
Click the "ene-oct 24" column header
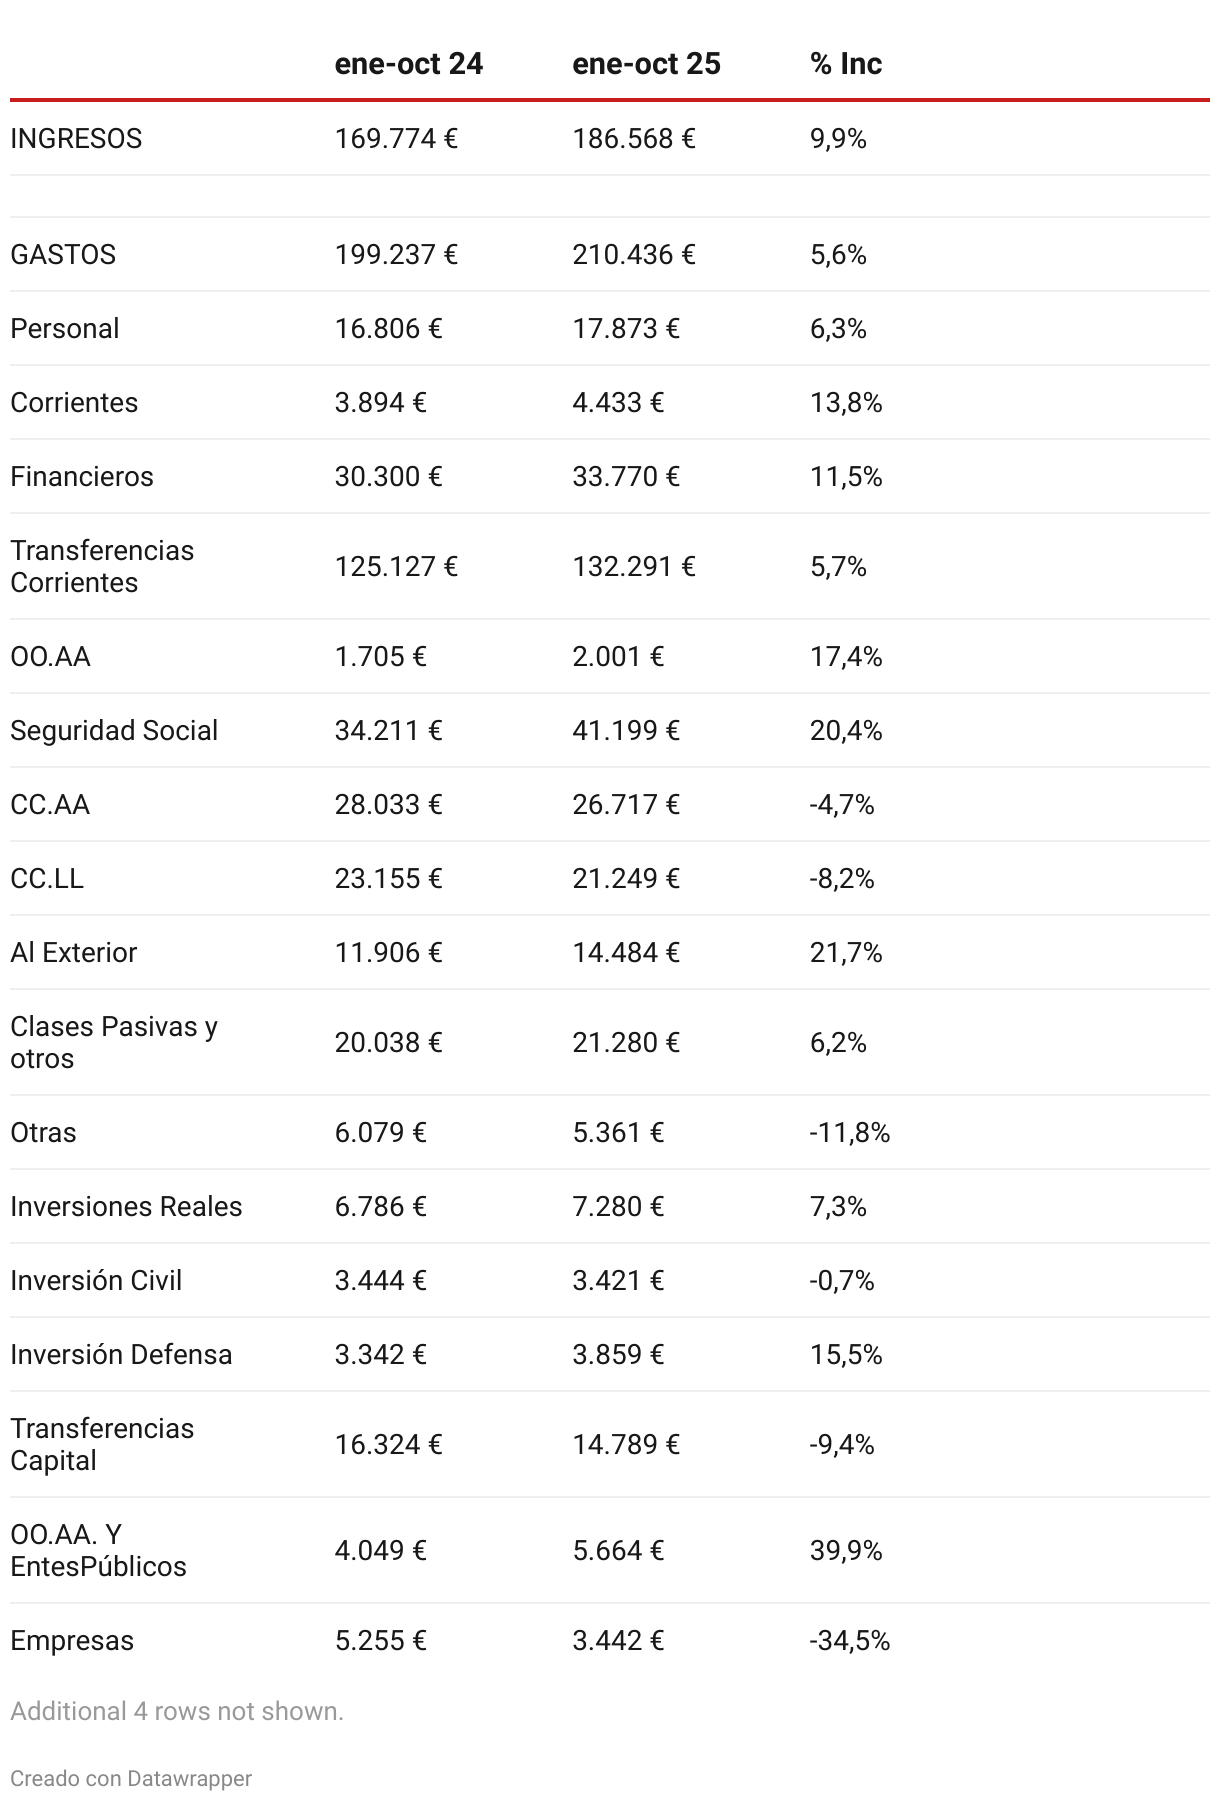pyautogui.click(x=408, y=64)
